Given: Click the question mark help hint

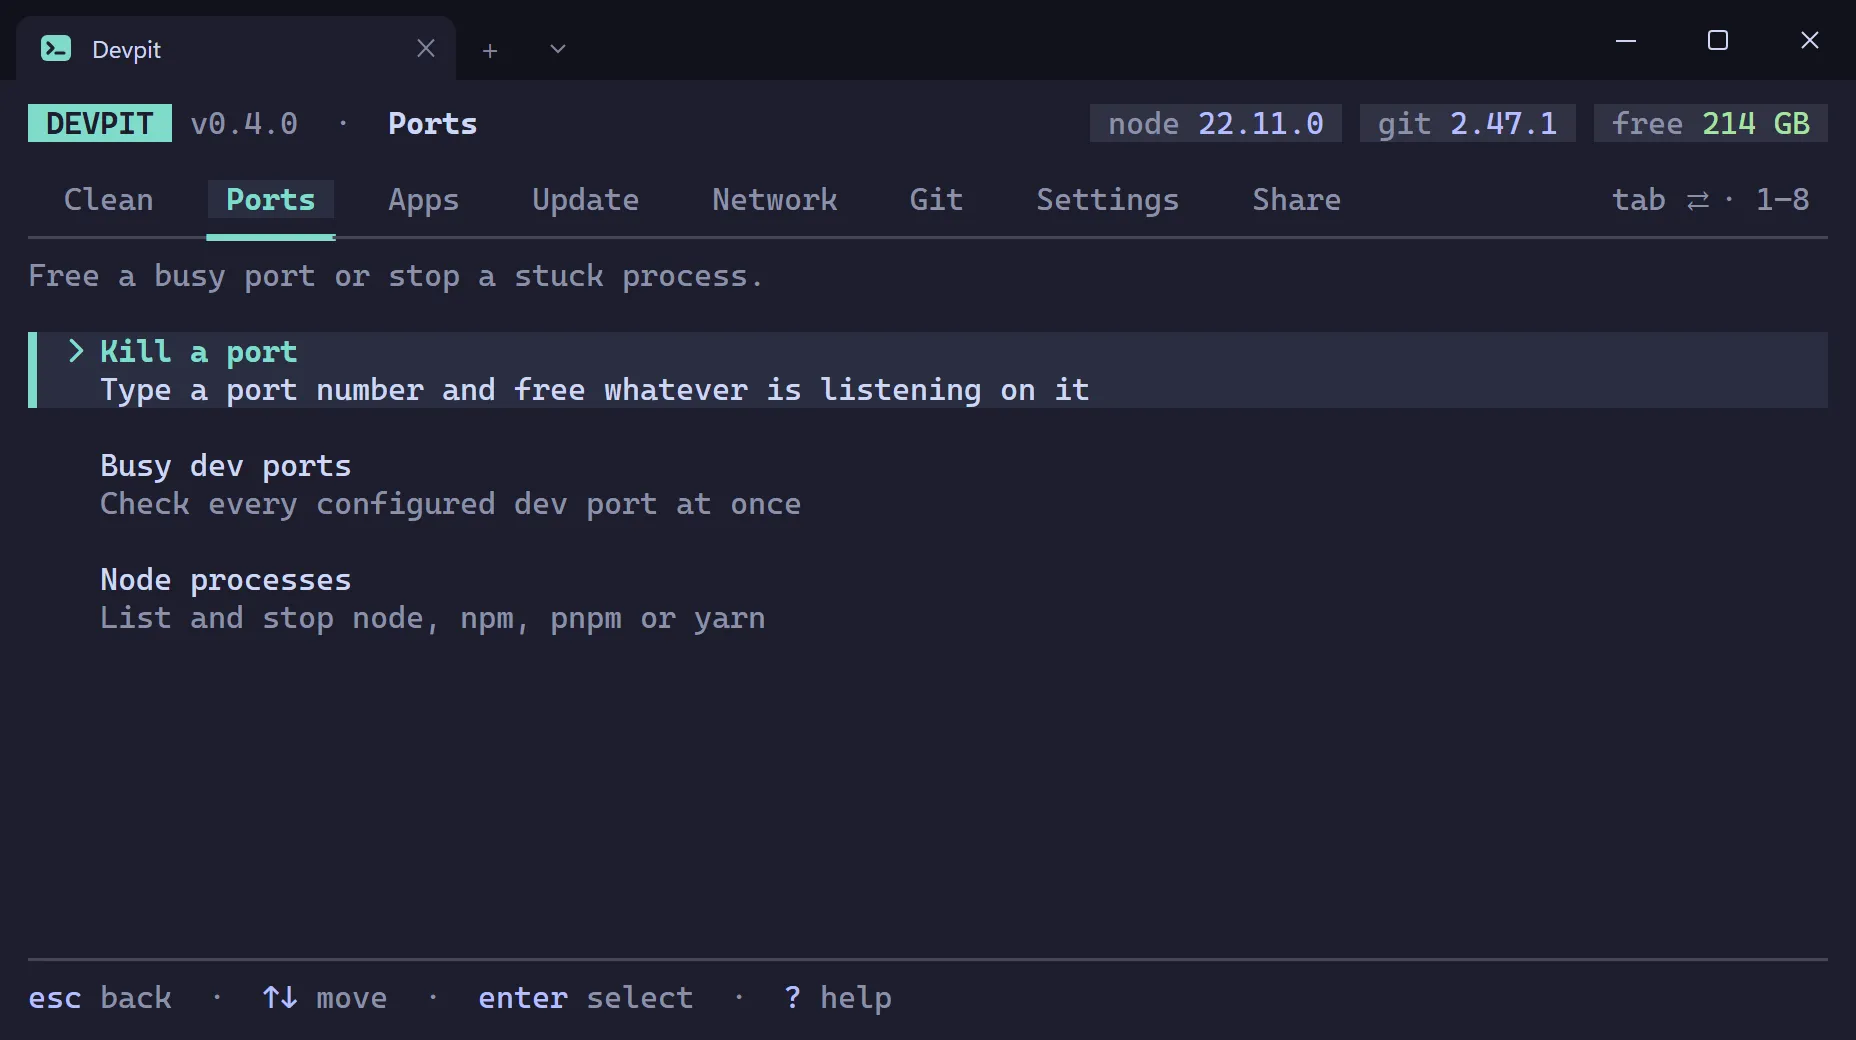Looking at the screenshot, I should click(x=838, y=998).
